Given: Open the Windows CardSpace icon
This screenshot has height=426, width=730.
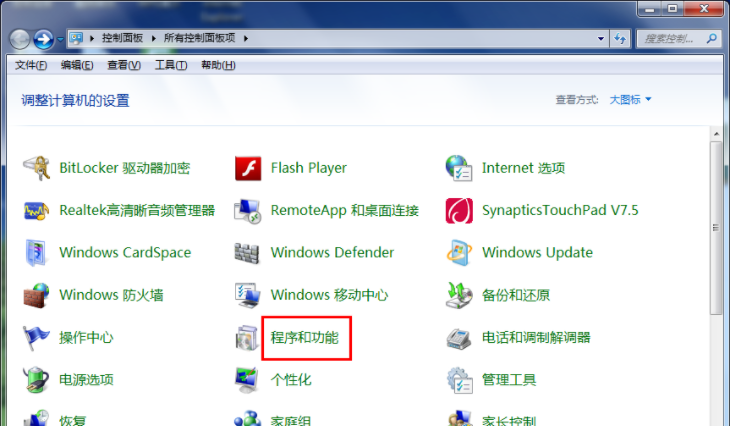Looking at the screenshot, I should tap(36, 253).
